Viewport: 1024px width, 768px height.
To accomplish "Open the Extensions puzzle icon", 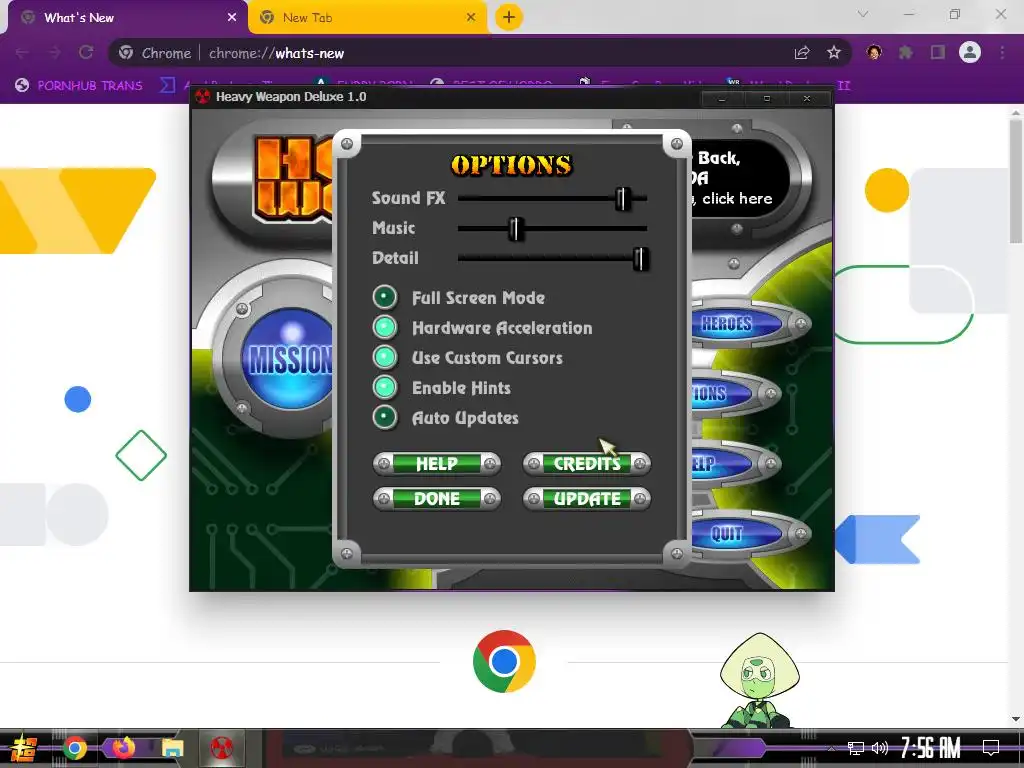I will [x=905, y=52].
